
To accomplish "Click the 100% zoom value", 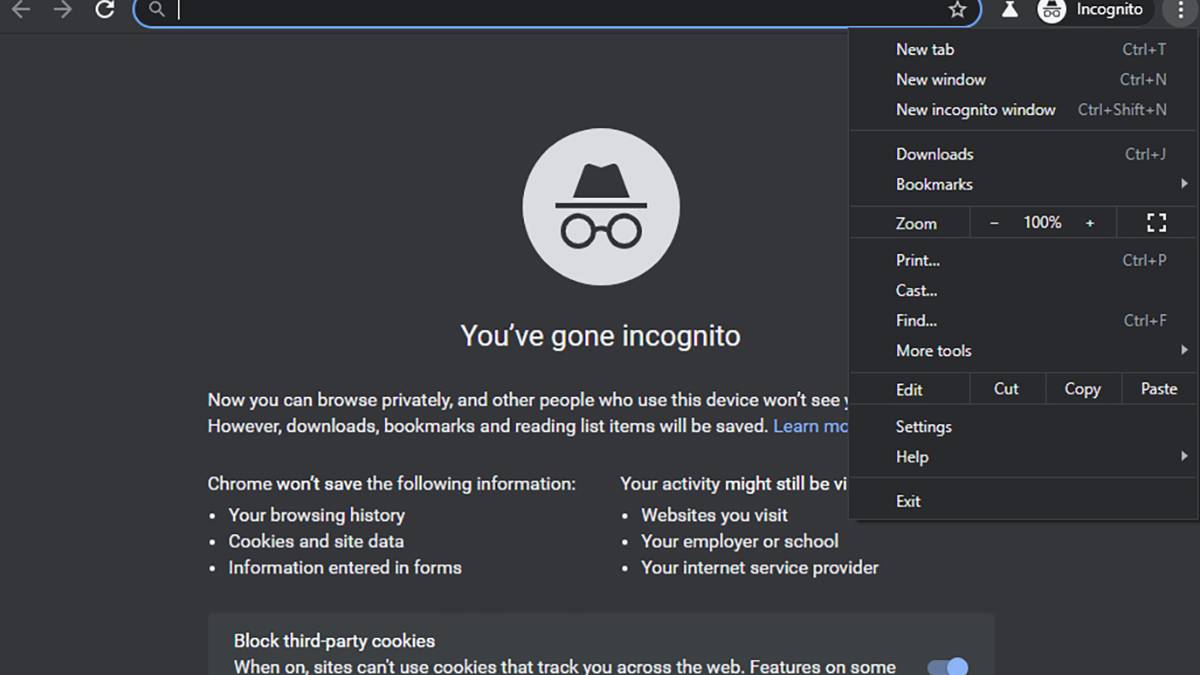I will point(1042,223).
